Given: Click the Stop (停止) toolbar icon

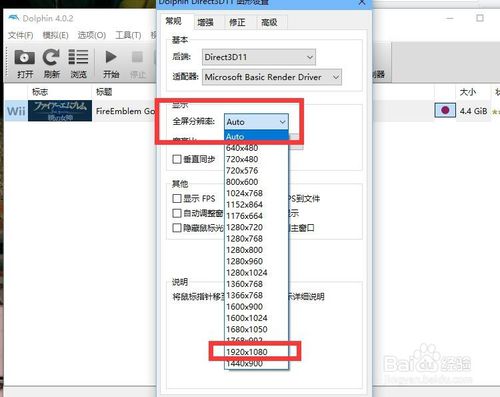Looking at the screenshot, I should pyautogui.click(x=137, y=57).
